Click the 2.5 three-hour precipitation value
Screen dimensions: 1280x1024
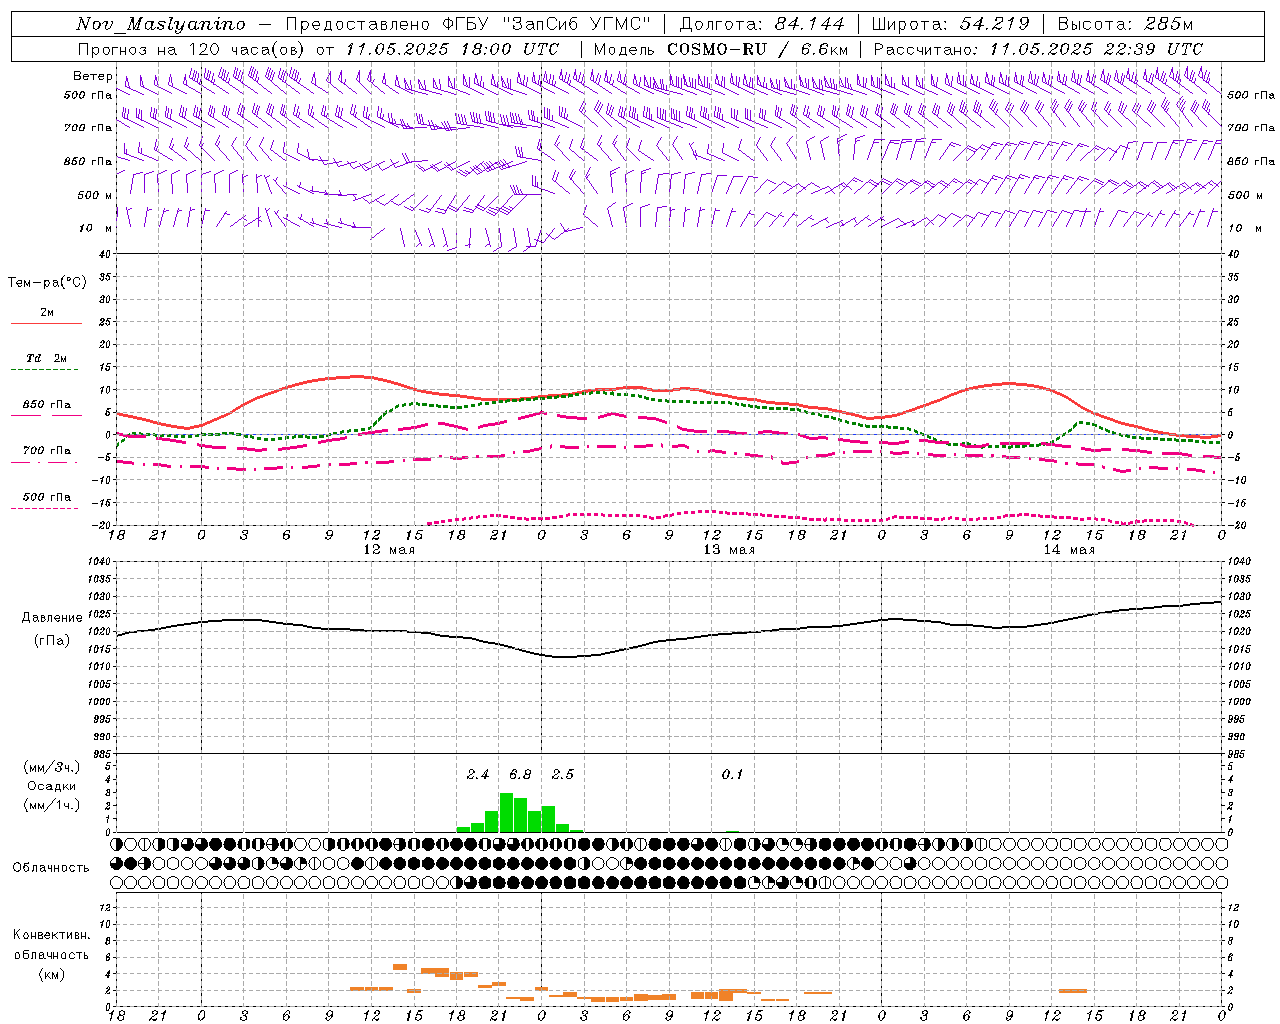coord(563,774)
